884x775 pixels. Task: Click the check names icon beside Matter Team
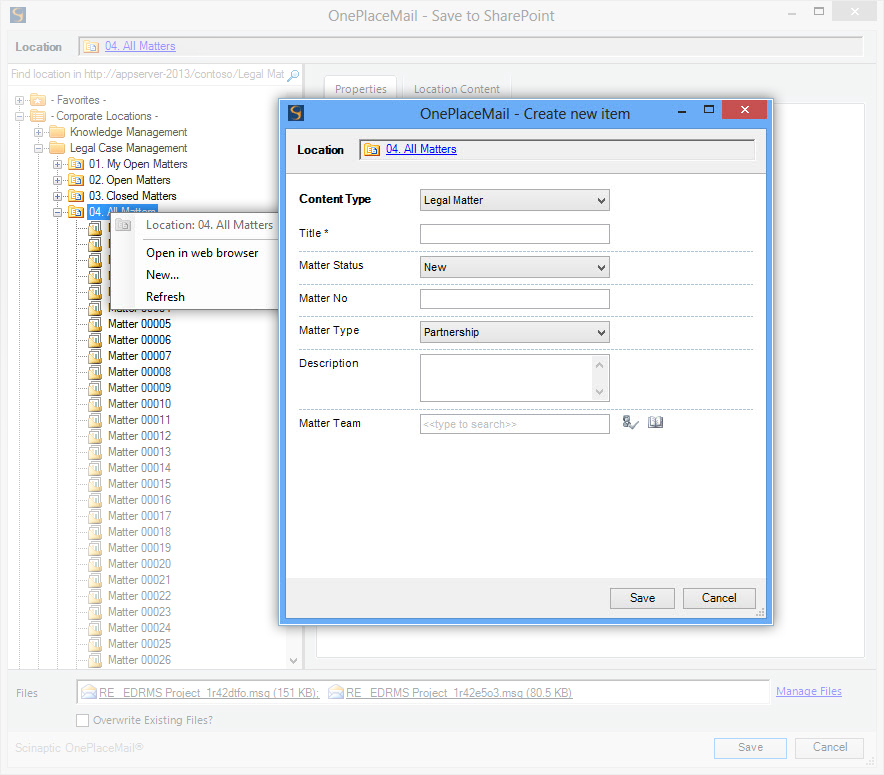[630, 422]
